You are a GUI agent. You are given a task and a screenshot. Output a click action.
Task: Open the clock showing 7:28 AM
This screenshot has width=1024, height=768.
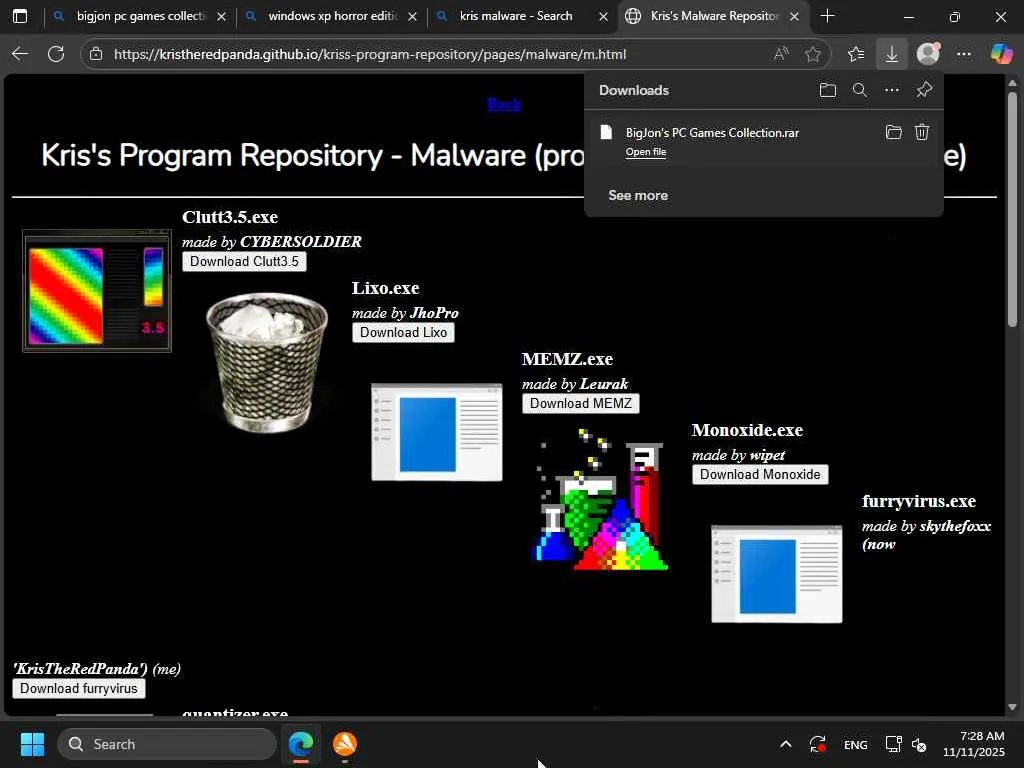(973, 744)
